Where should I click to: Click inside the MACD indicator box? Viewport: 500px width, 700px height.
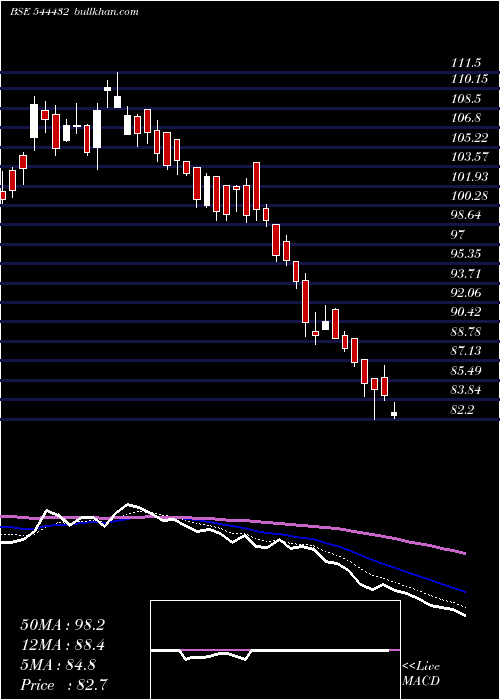275,650
